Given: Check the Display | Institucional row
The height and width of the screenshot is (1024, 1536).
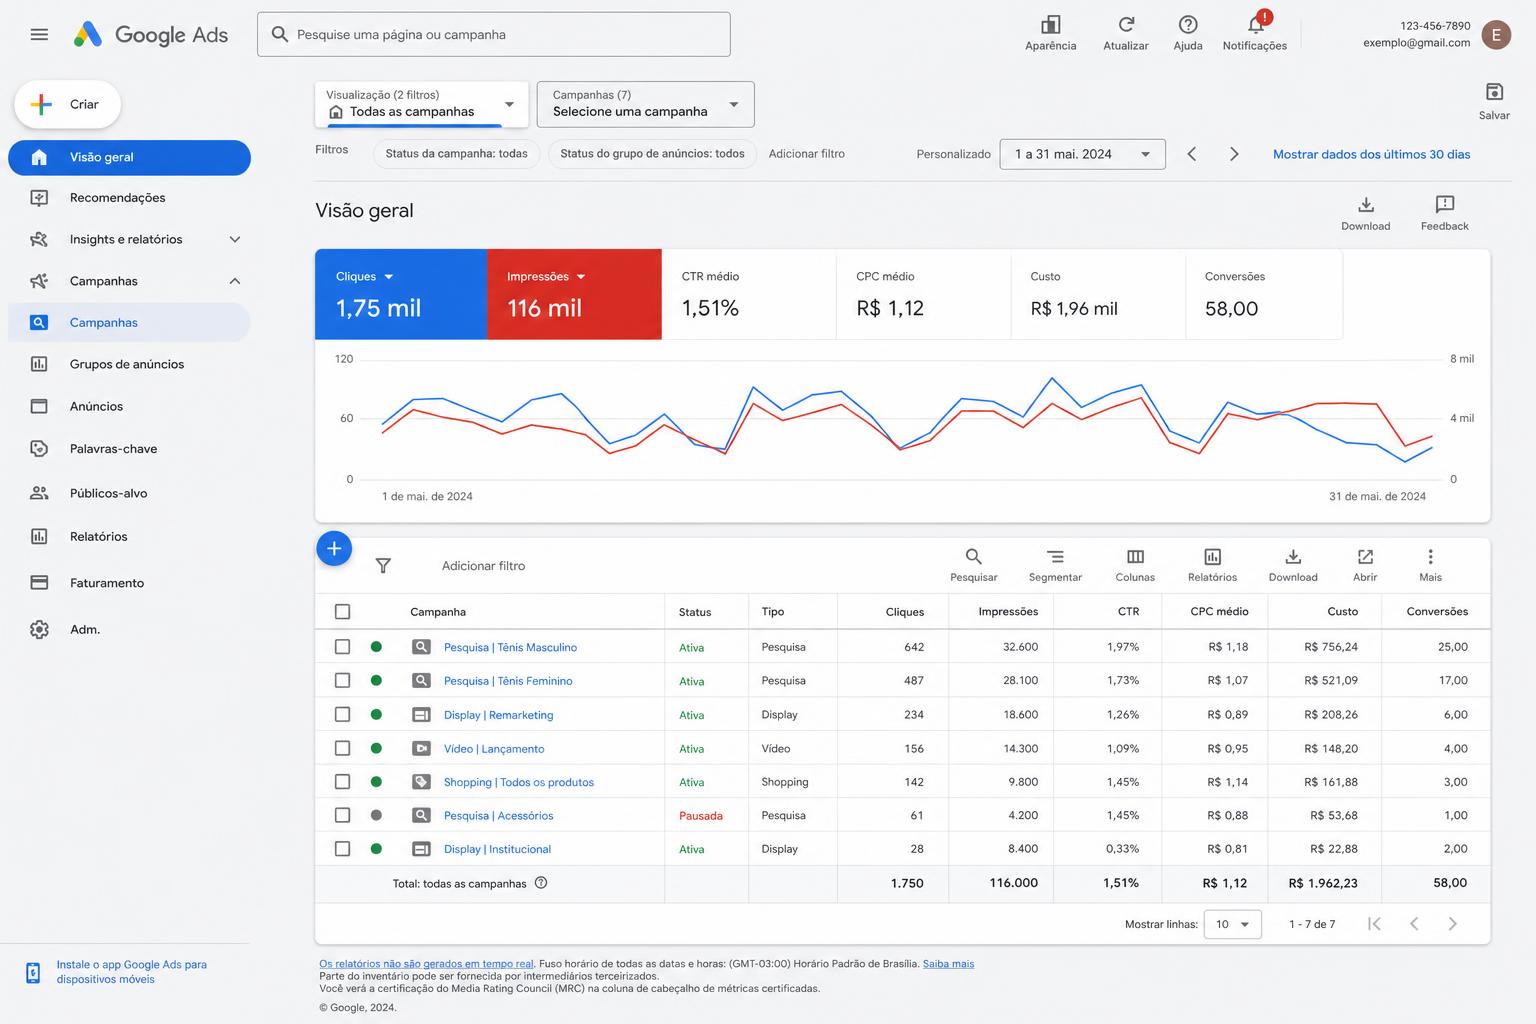Looking at the screenshot, I should (342, 849).
